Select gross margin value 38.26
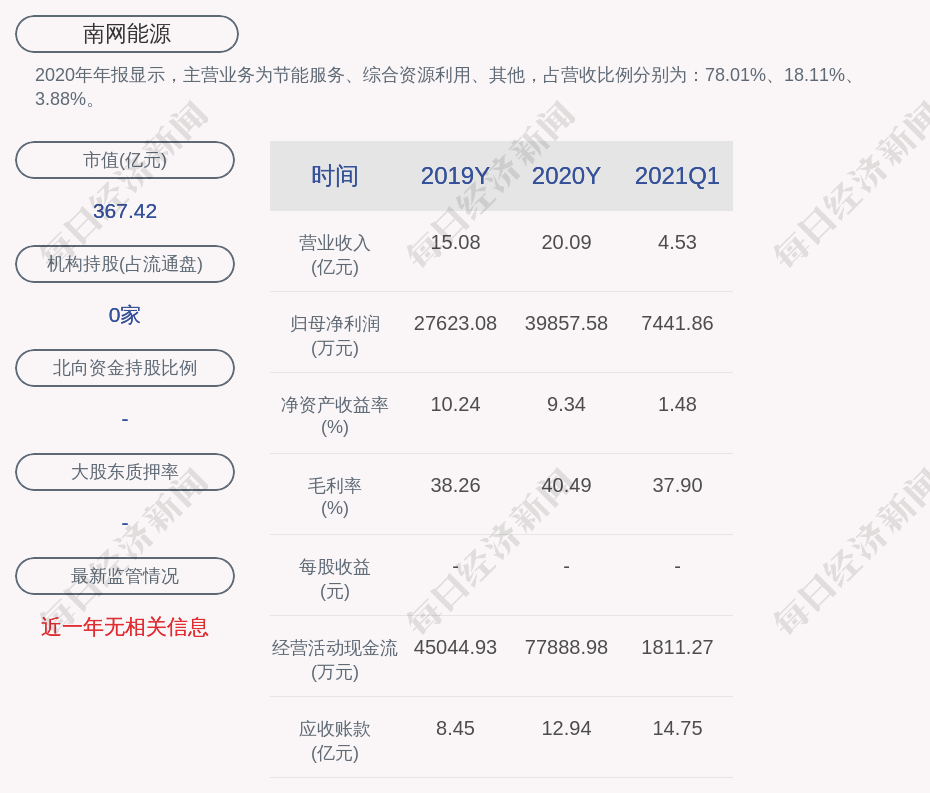This screenshot has width=930, height=793. click(x=455, y=485)
